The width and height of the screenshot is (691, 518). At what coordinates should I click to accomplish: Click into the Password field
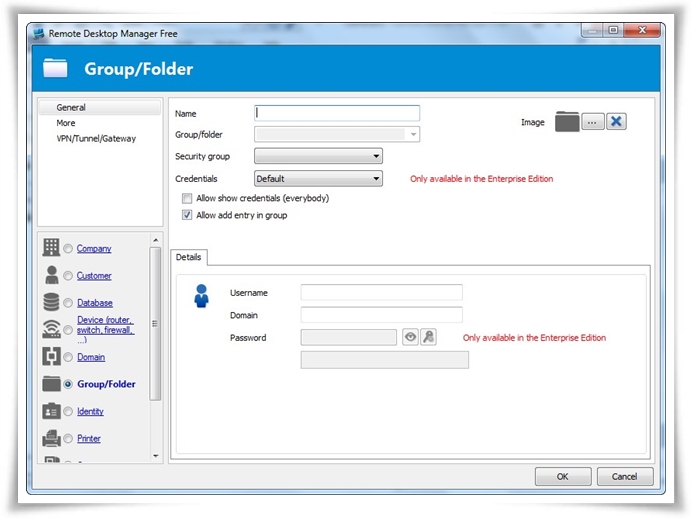tap(349, 337)
